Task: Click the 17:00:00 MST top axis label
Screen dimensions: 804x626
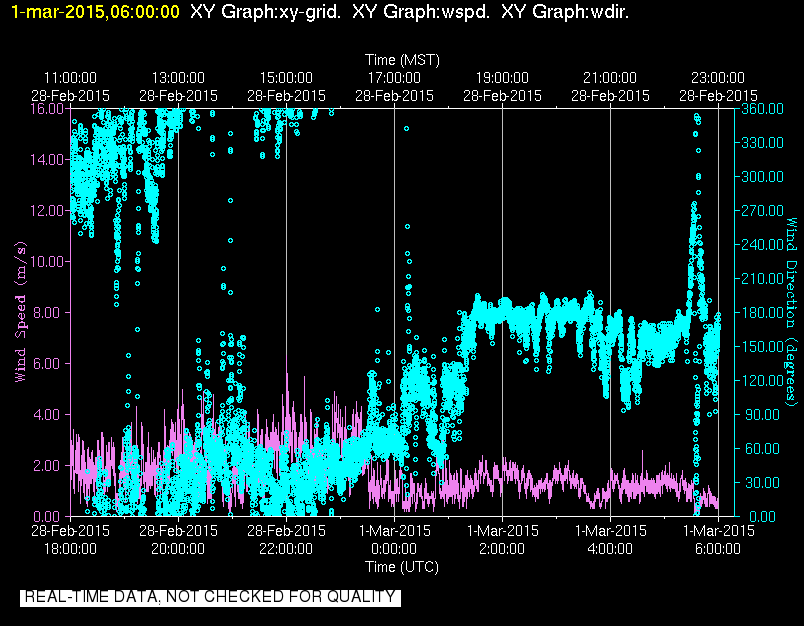Action: tap(394, 78)
